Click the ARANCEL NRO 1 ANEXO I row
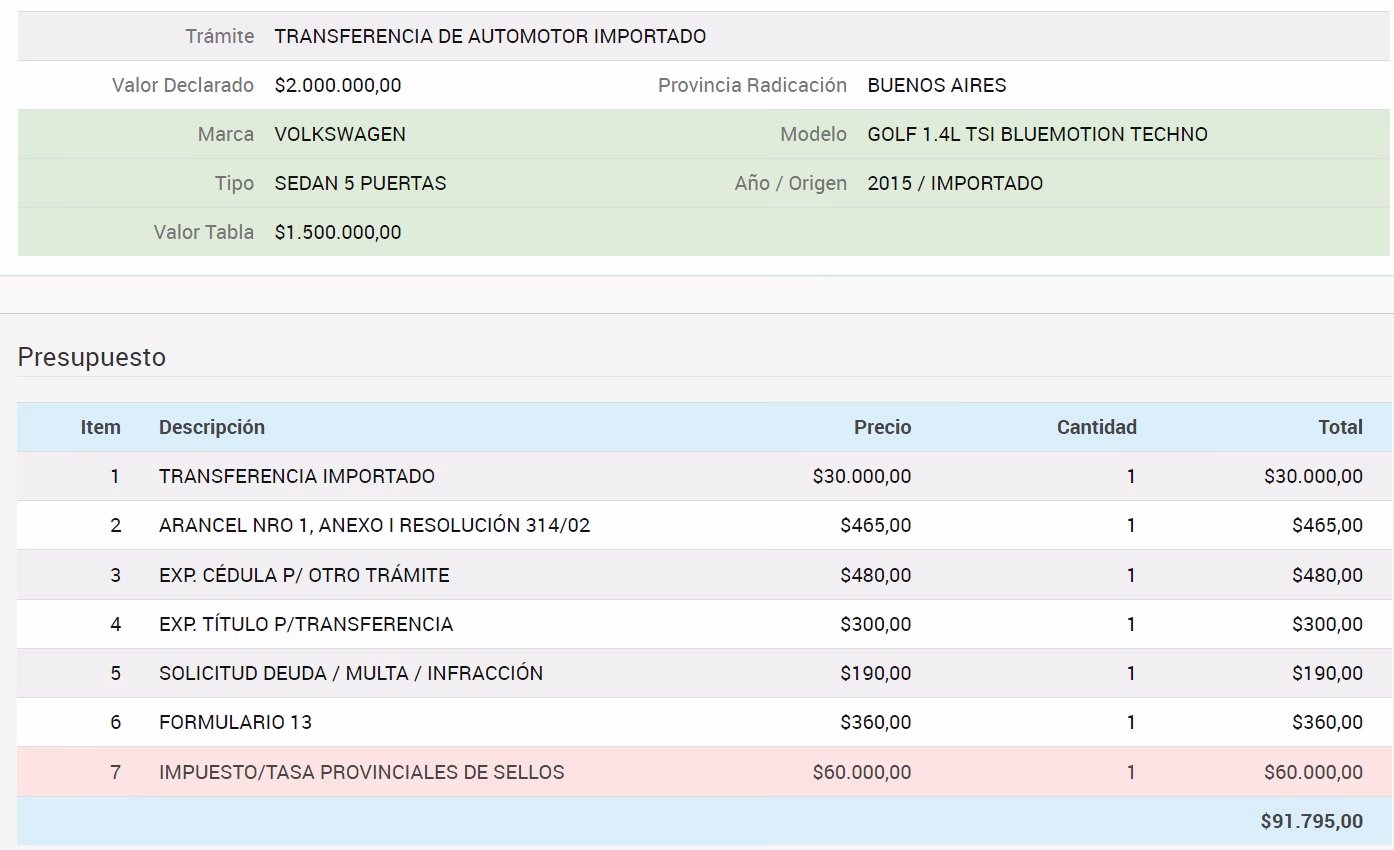 coord(374,525)
